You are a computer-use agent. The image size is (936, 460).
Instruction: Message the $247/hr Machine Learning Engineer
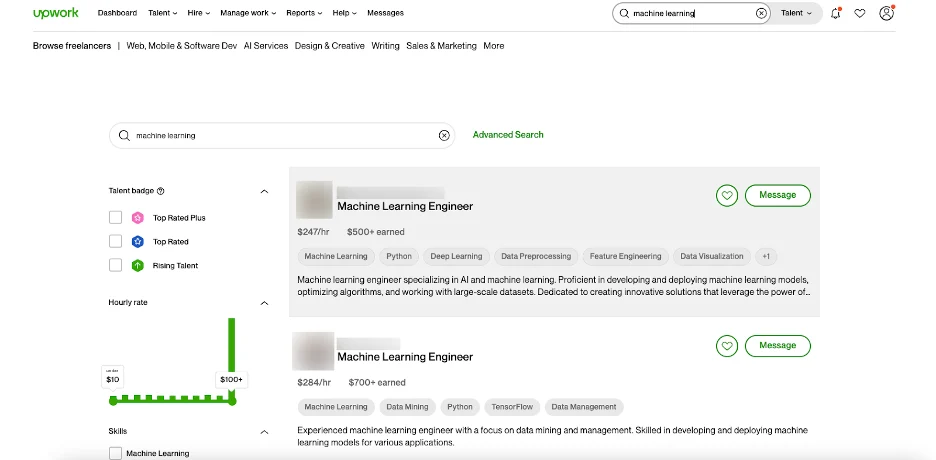(x=777, y=195)
